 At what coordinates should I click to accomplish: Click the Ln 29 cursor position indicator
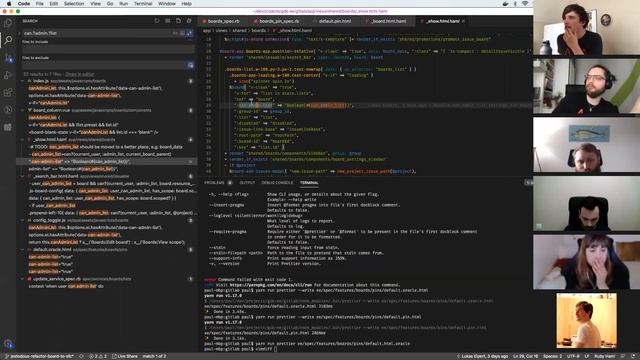(526, 356)
